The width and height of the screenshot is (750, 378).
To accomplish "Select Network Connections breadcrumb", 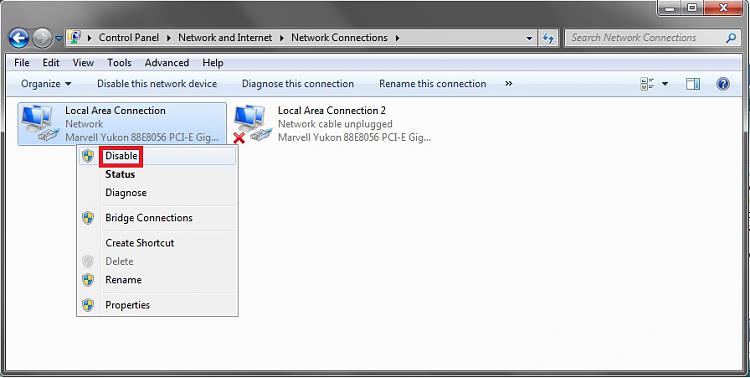I will [x=339, y=37].
